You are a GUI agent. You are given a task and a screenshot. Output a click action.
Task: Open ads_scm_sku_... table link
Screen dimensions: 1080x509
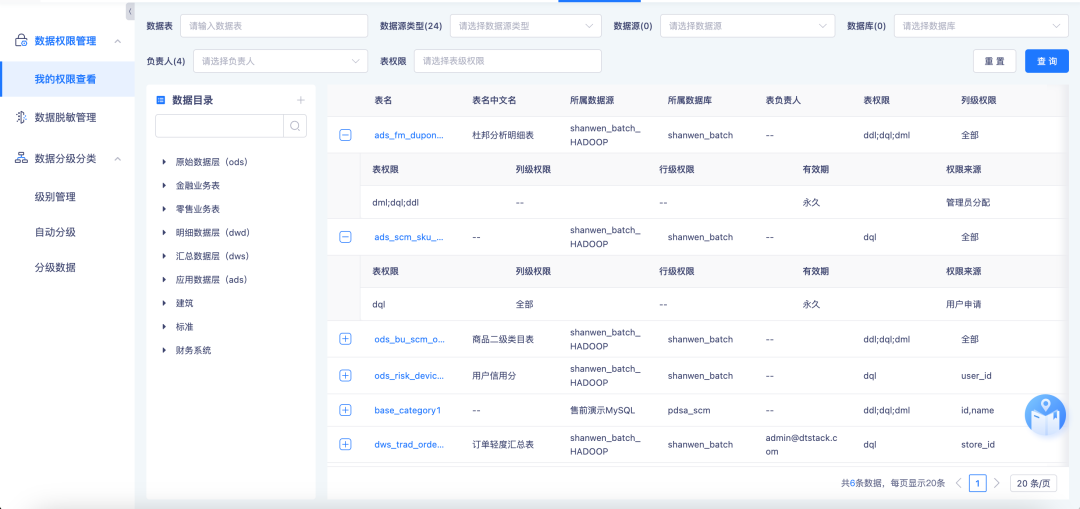(408, 237)
